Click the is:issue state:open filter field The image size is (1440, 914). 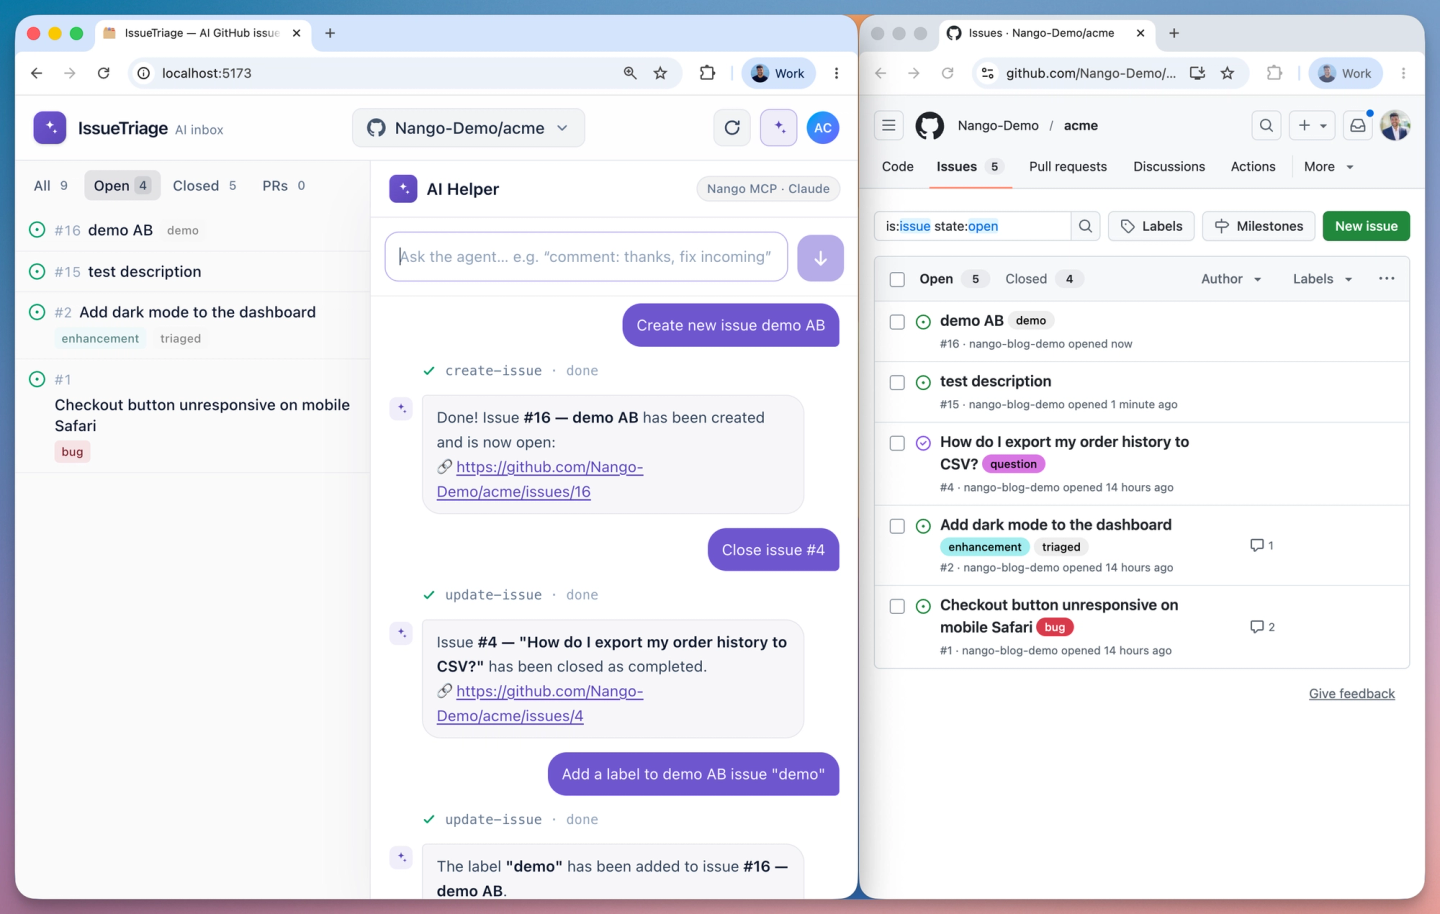[x=972, y=226]
